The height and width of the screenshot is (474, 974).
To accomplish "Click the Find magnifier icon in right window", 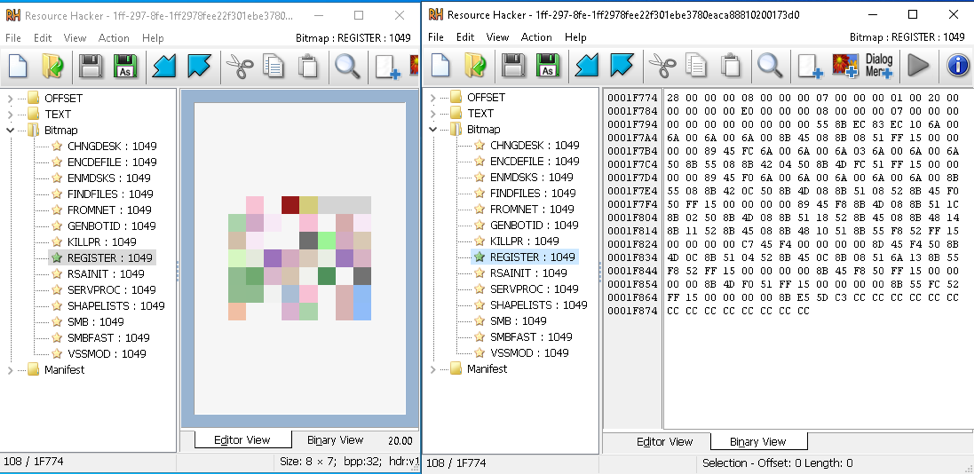I will 769,66.
